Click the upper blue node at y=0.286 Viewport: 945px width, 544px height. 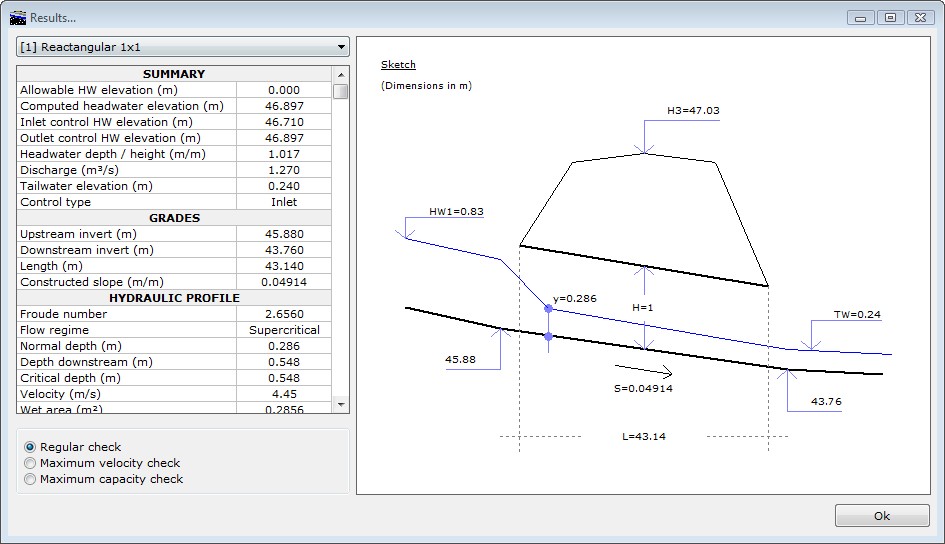pyautogui.click(x=548, y=309)
